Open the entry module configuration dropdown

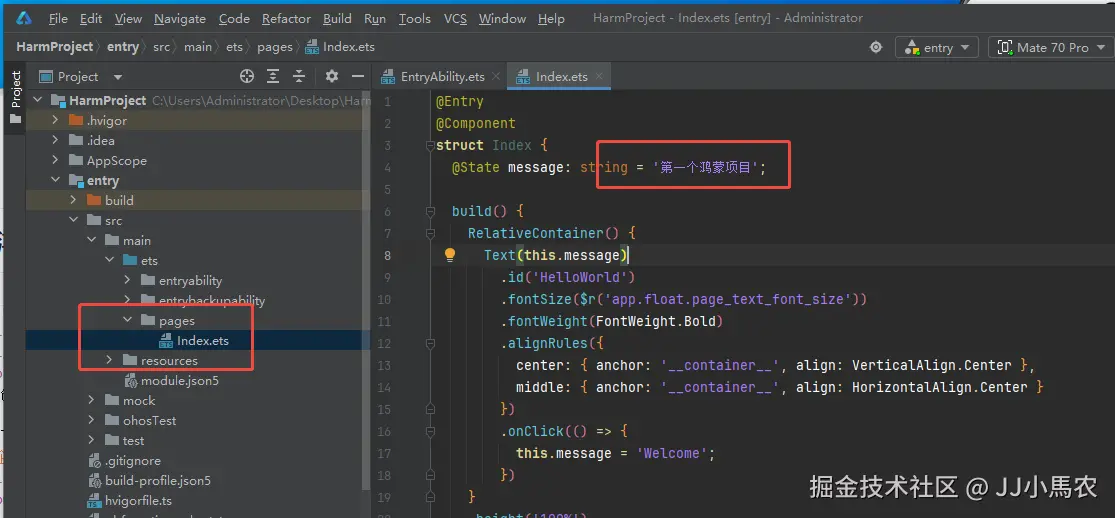pos(937,47)
